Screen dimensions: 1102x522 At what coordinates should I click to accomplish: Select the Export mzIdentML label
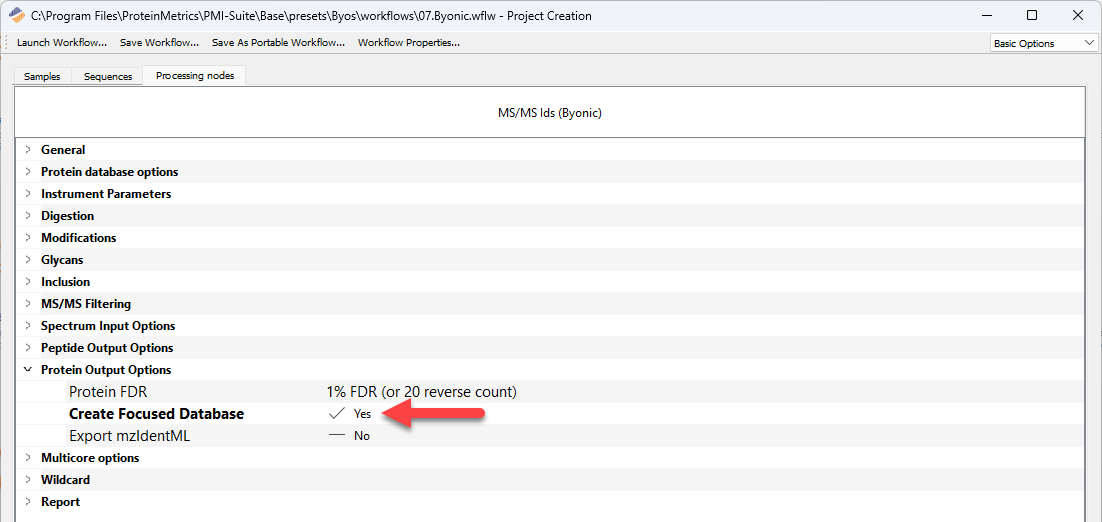(x=129, y=436)
